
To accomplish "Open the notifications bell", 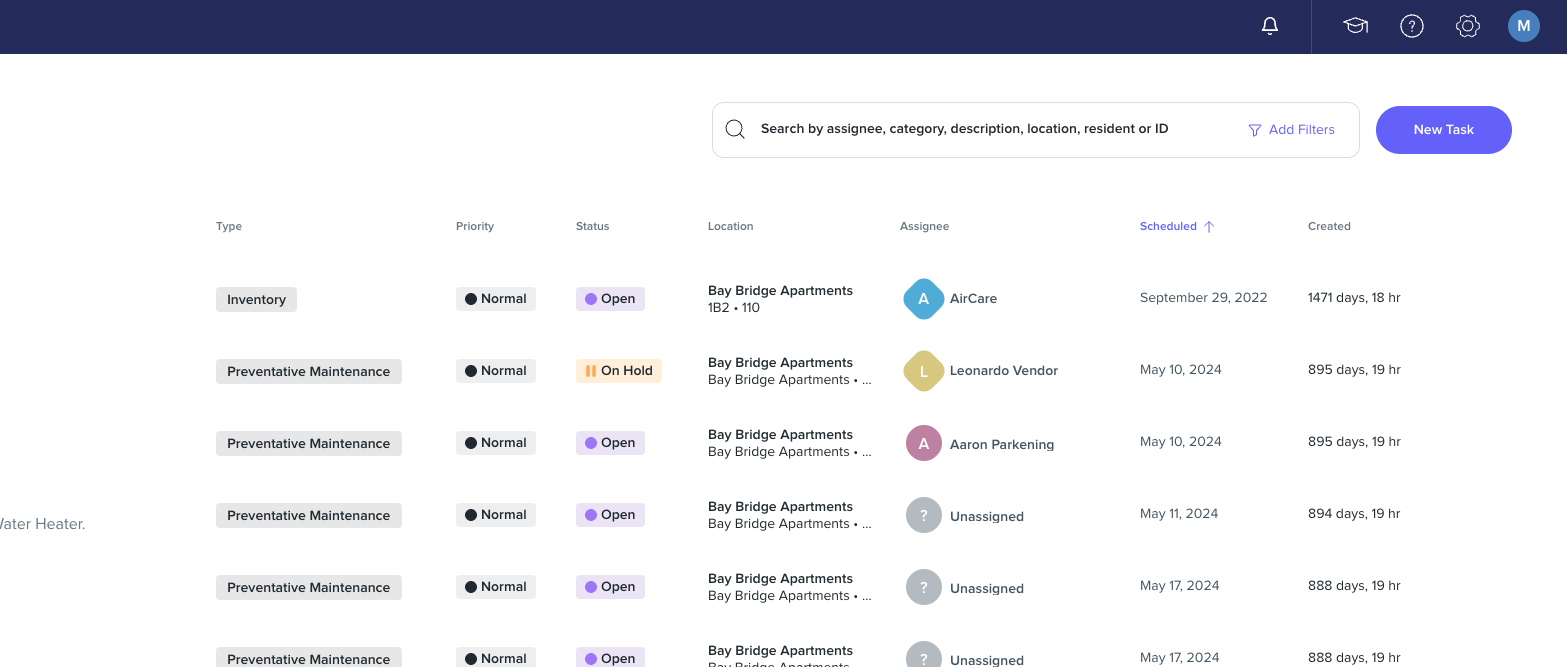I will (1270, 27).
